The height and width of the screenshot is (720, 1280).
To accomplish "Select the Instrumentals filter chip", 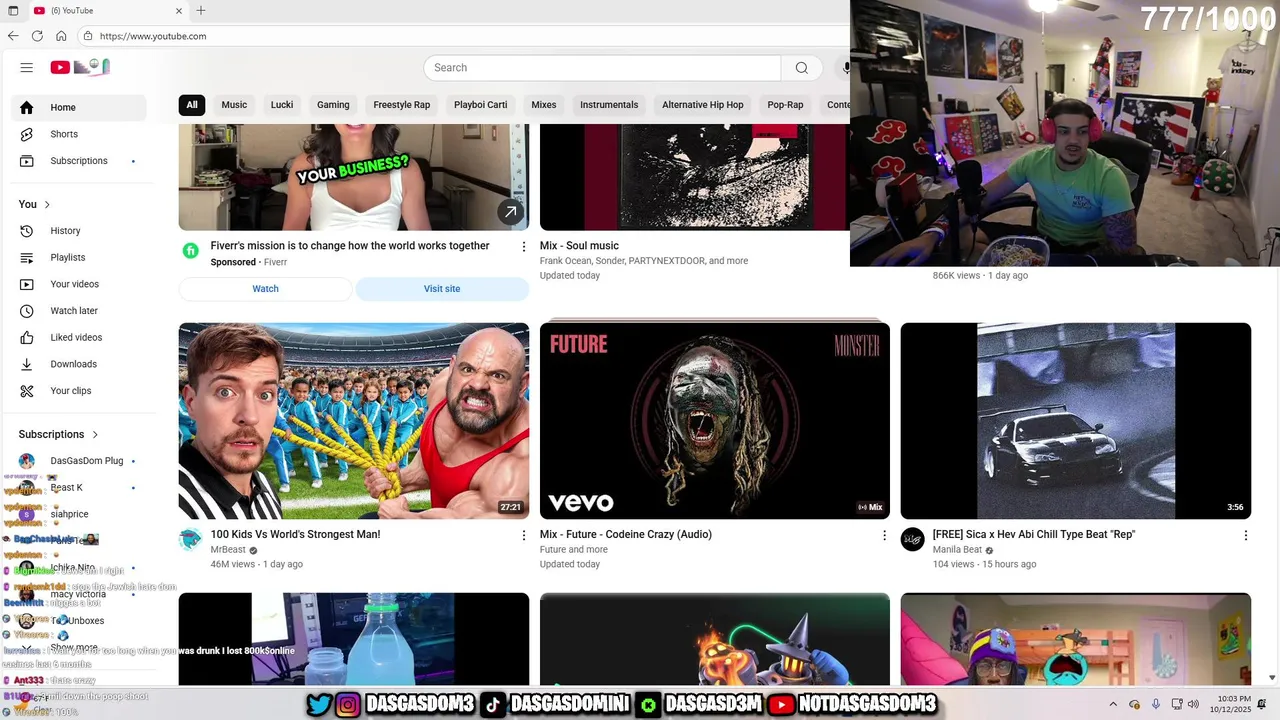I will coord(609,105).
